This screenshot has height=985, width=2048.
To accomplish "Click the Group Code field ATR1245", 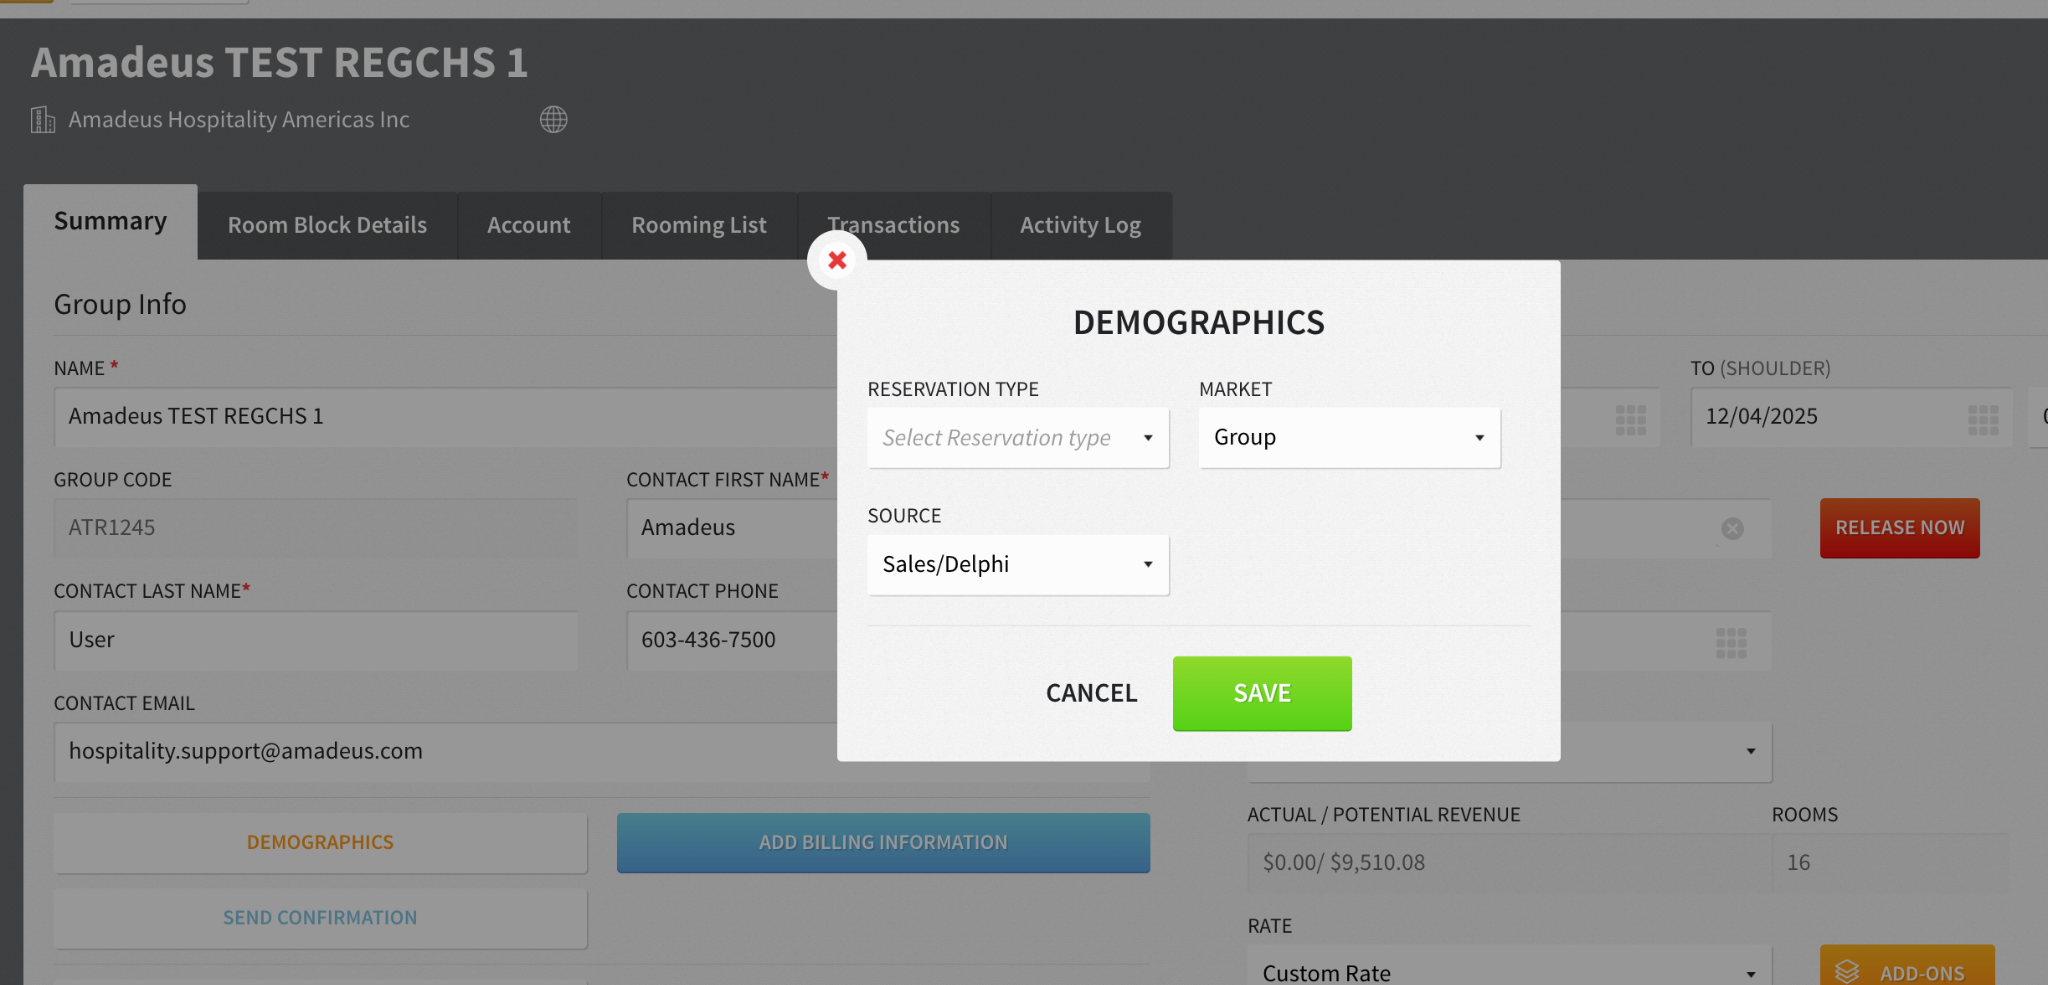I will click(x=316, y=528).
